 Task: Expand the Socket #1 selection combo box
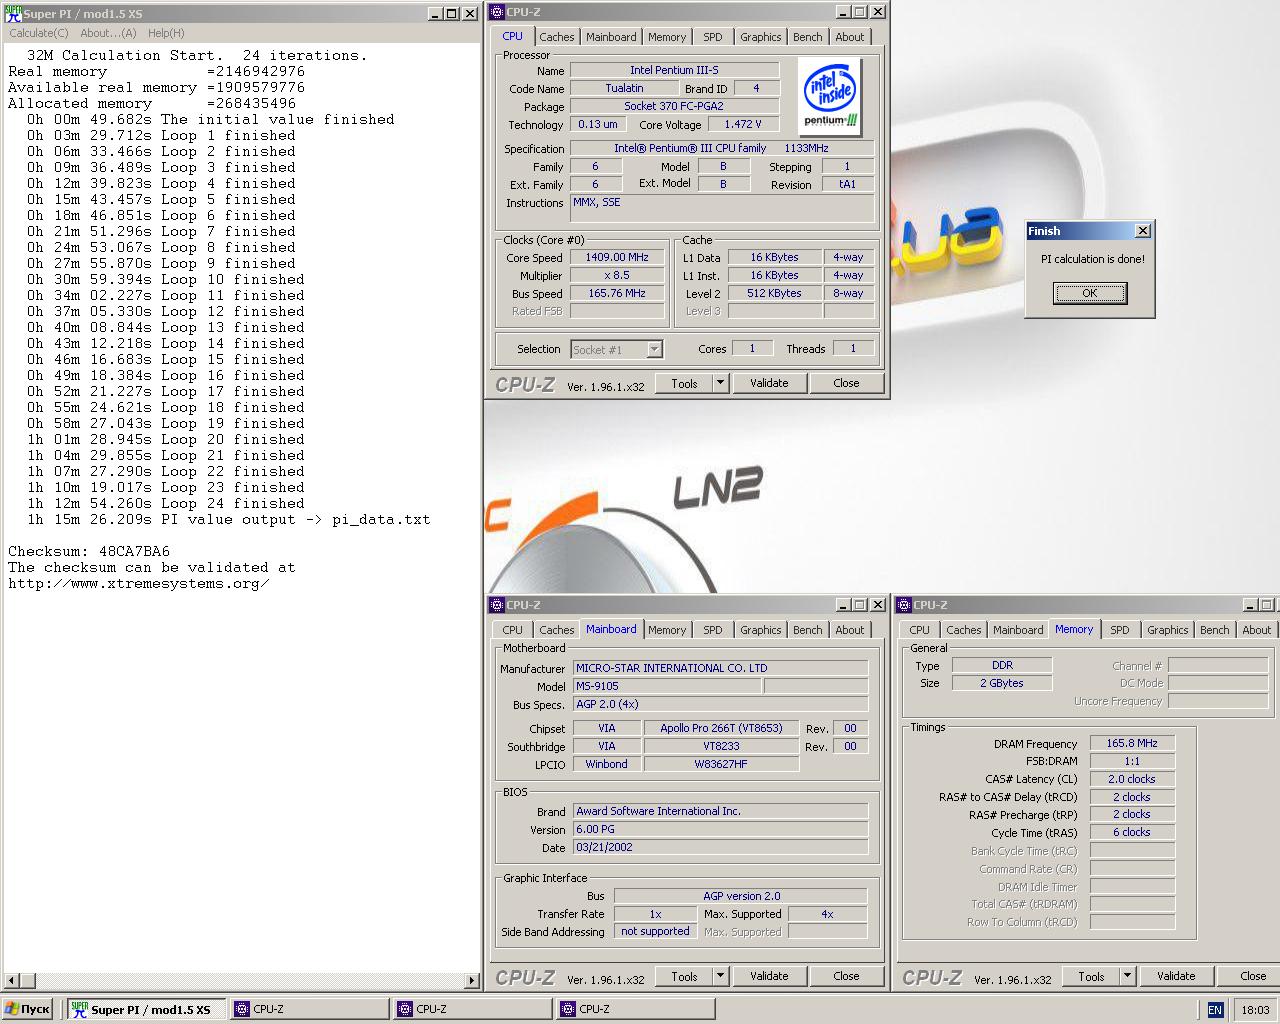(654, 349)
